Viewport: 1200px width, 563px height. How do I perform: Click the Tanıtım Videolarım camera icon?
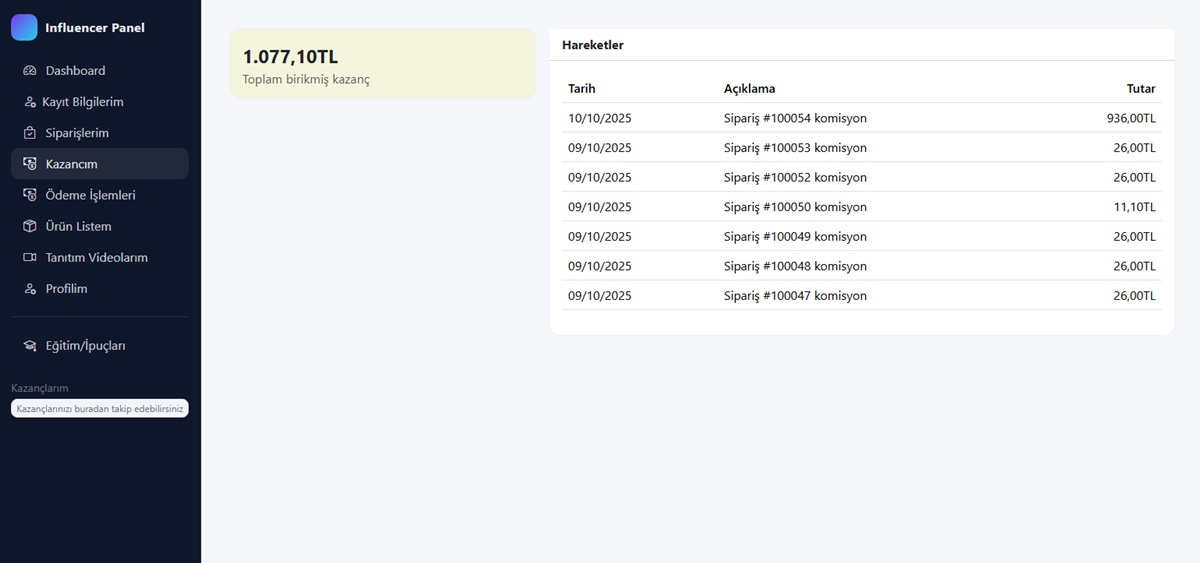30,257
